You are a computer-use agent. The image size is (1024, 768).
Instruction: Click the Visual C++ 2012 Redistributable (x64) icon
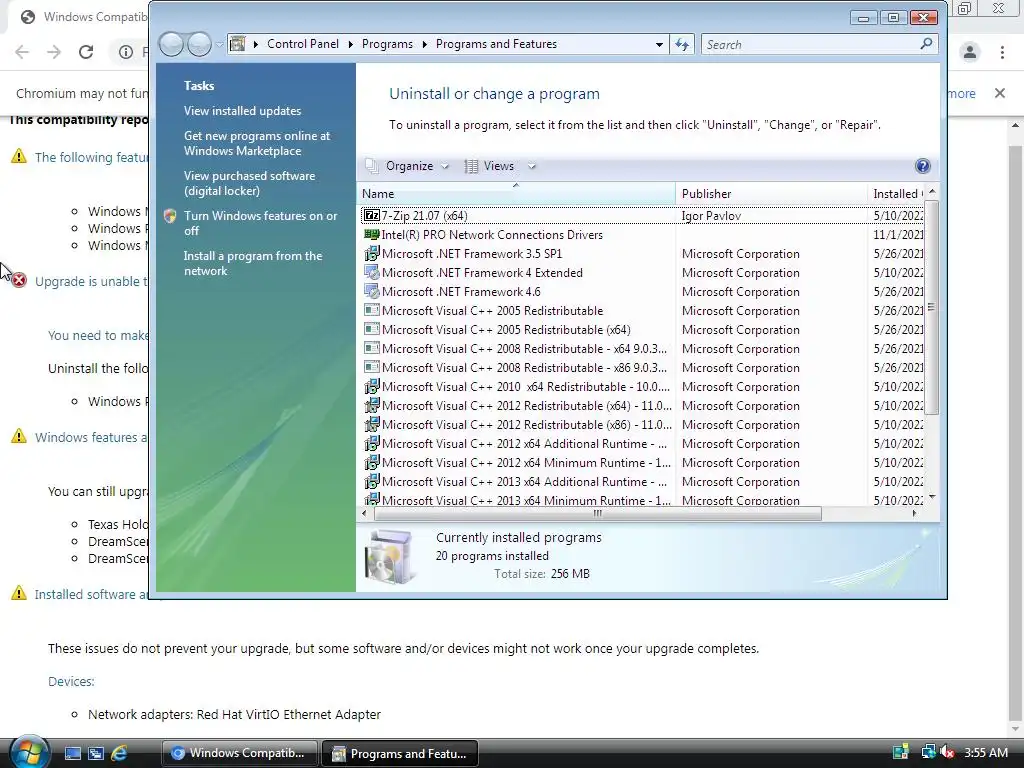pyautogui.click(x=372, y=405)
